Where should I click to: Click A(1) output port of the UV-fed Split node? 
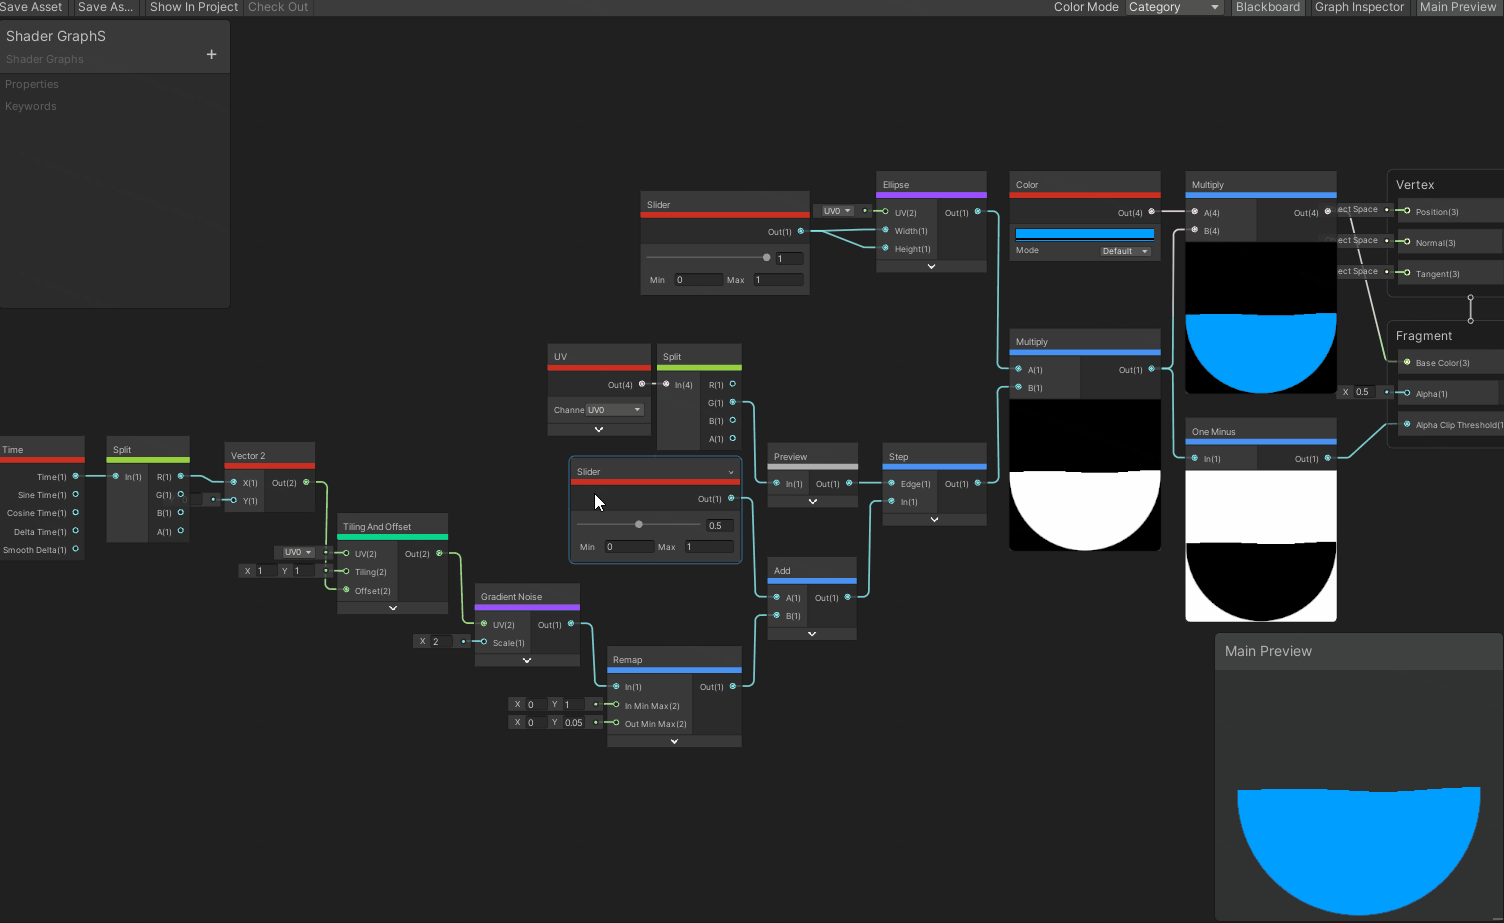[x=733, y=438]
